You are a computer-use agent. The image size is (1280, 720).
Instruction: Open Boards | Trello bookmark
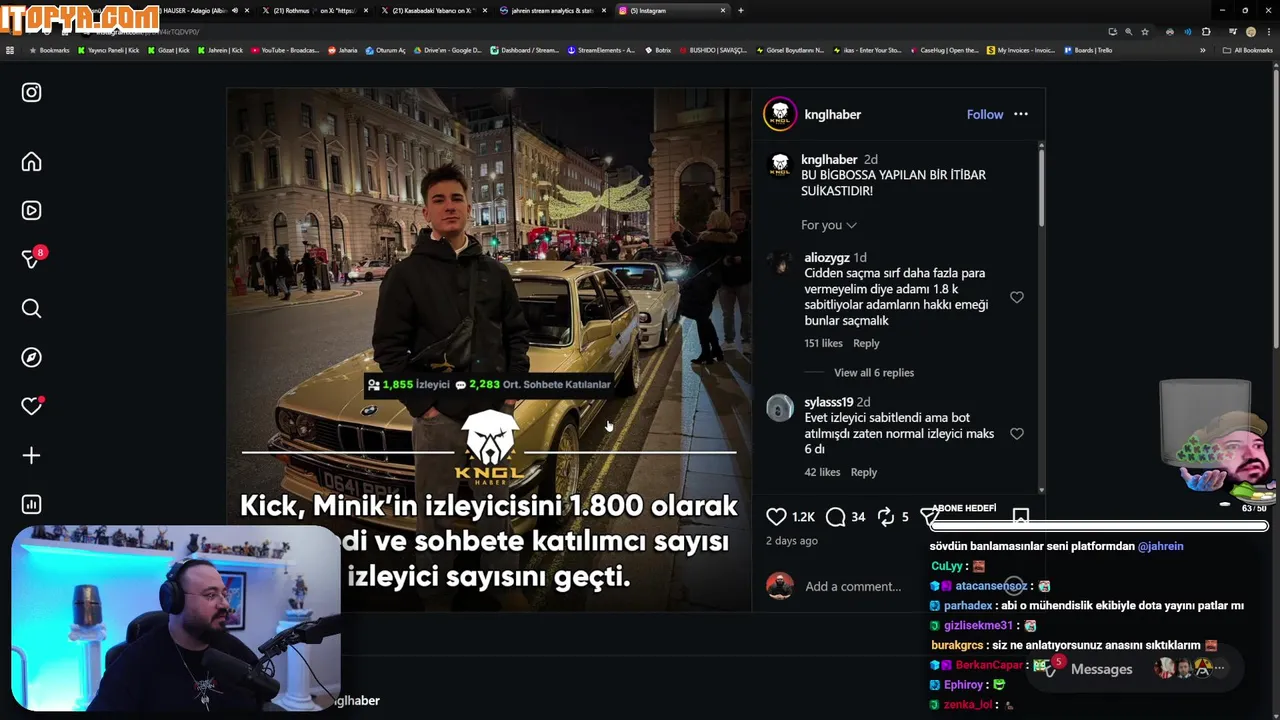(x=1088, y=50)
